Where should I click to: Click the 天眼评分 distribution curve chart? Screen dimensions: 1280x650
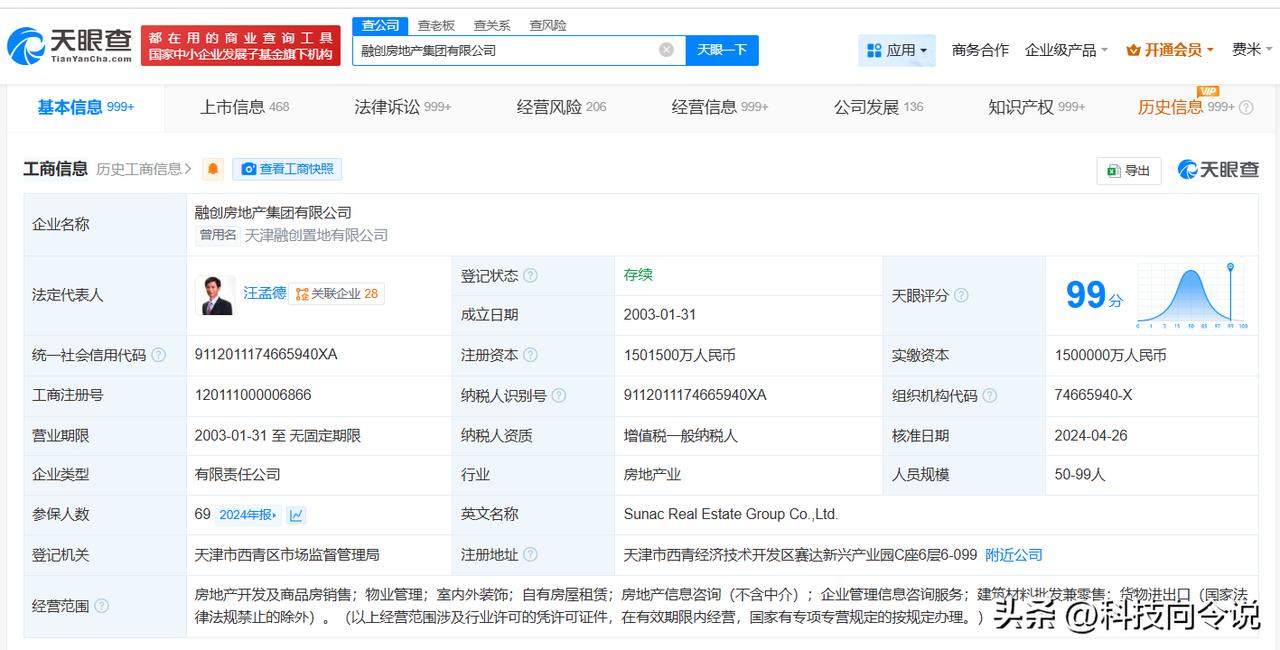[x=1192, y=296]
